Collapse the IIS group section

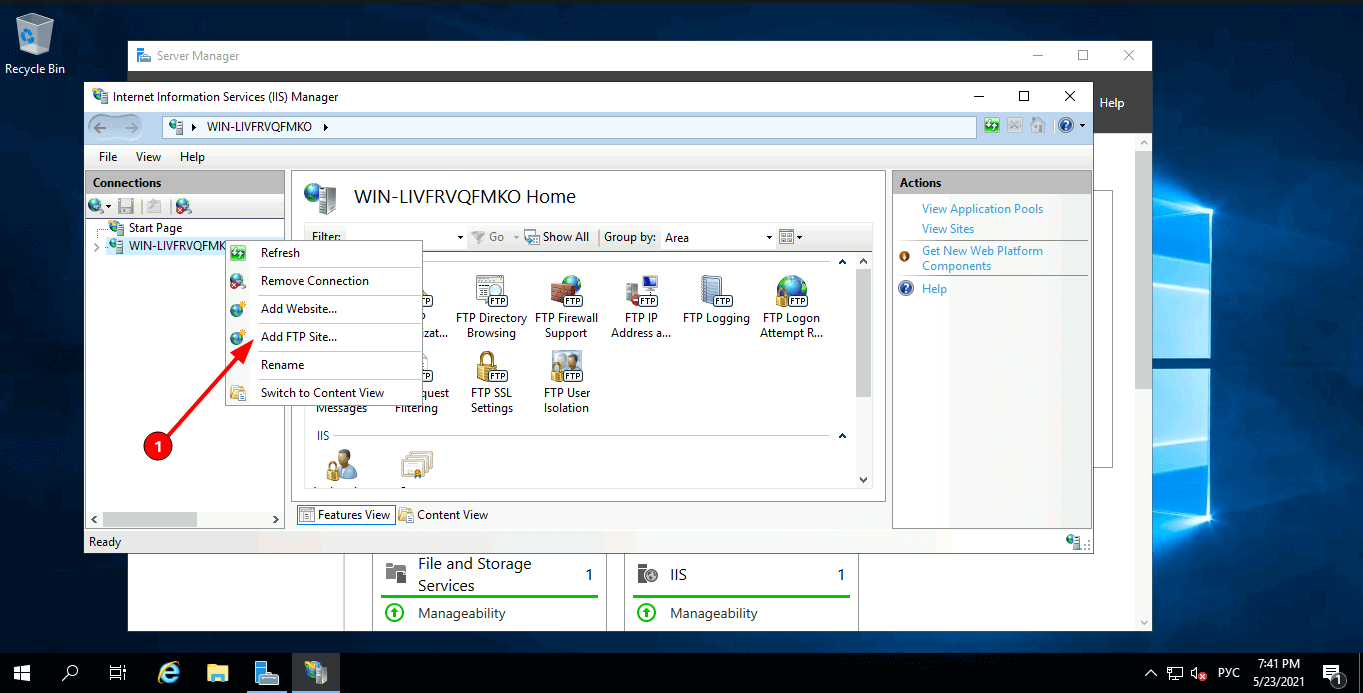click(x=842, y=436)
